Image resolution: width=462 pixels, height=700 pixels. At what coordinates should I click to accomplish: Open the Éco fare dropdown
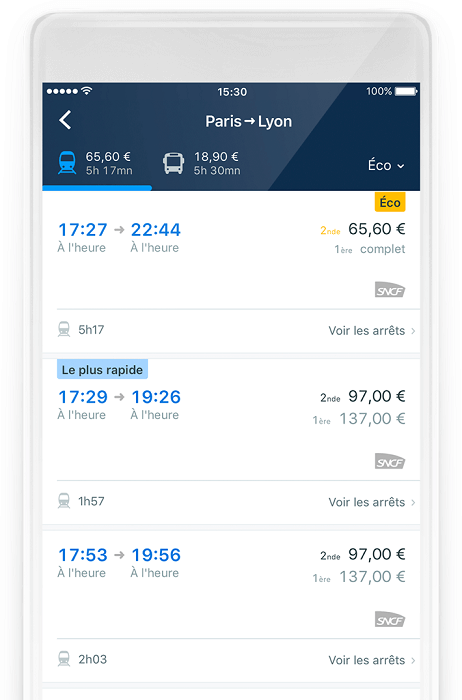(x=386, y=165)
